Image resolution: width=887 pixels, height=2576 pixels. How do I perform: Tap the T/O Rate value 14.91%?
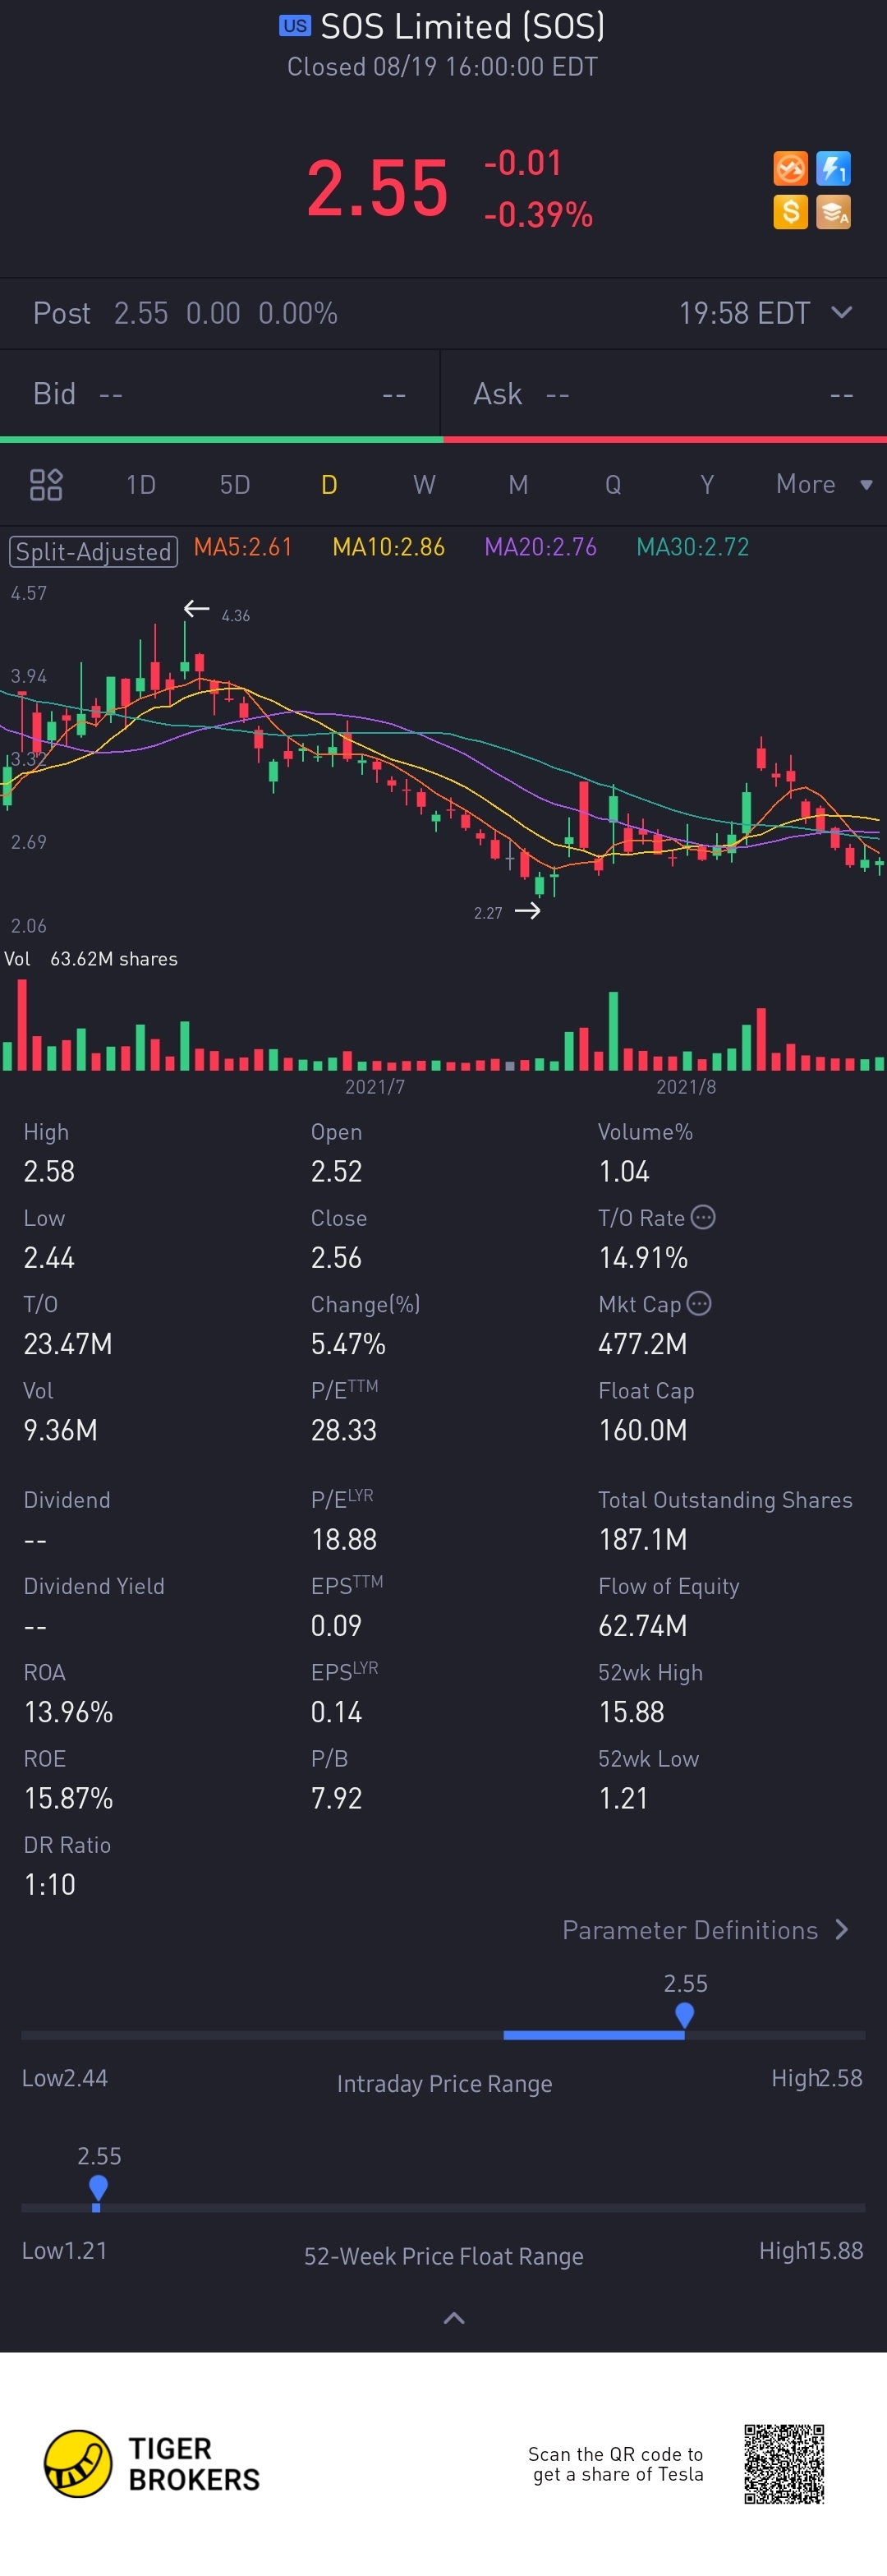(x=643, y=1257)
